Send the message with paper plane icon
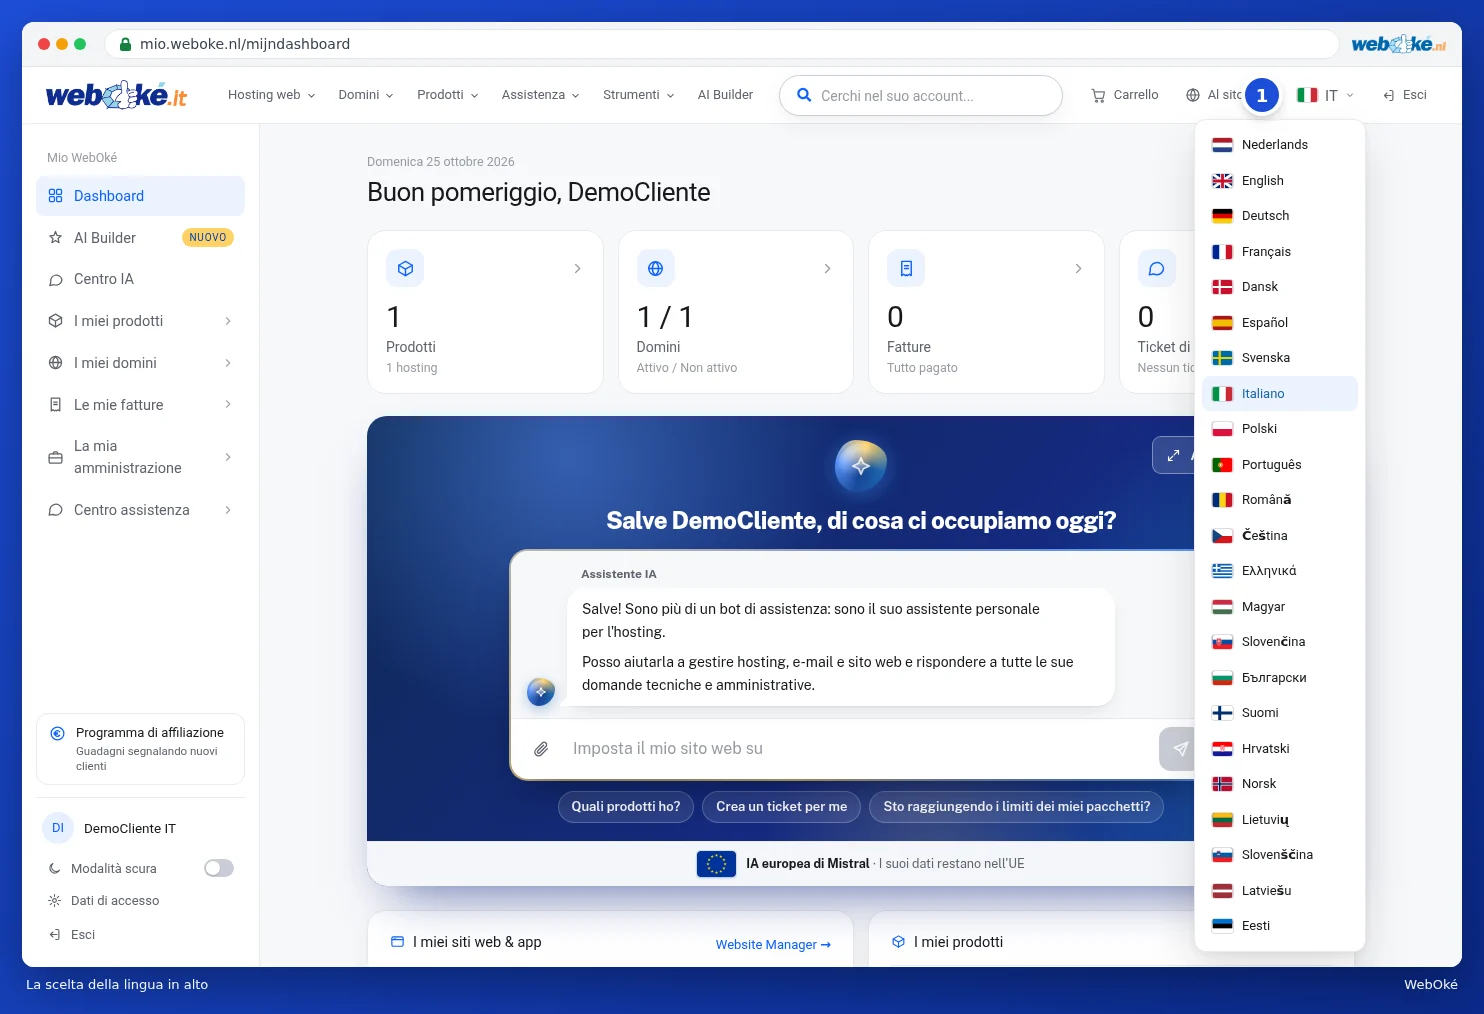Image resolution: width=1484 pixels, height=1014 pixels. tap(1180, 749)
